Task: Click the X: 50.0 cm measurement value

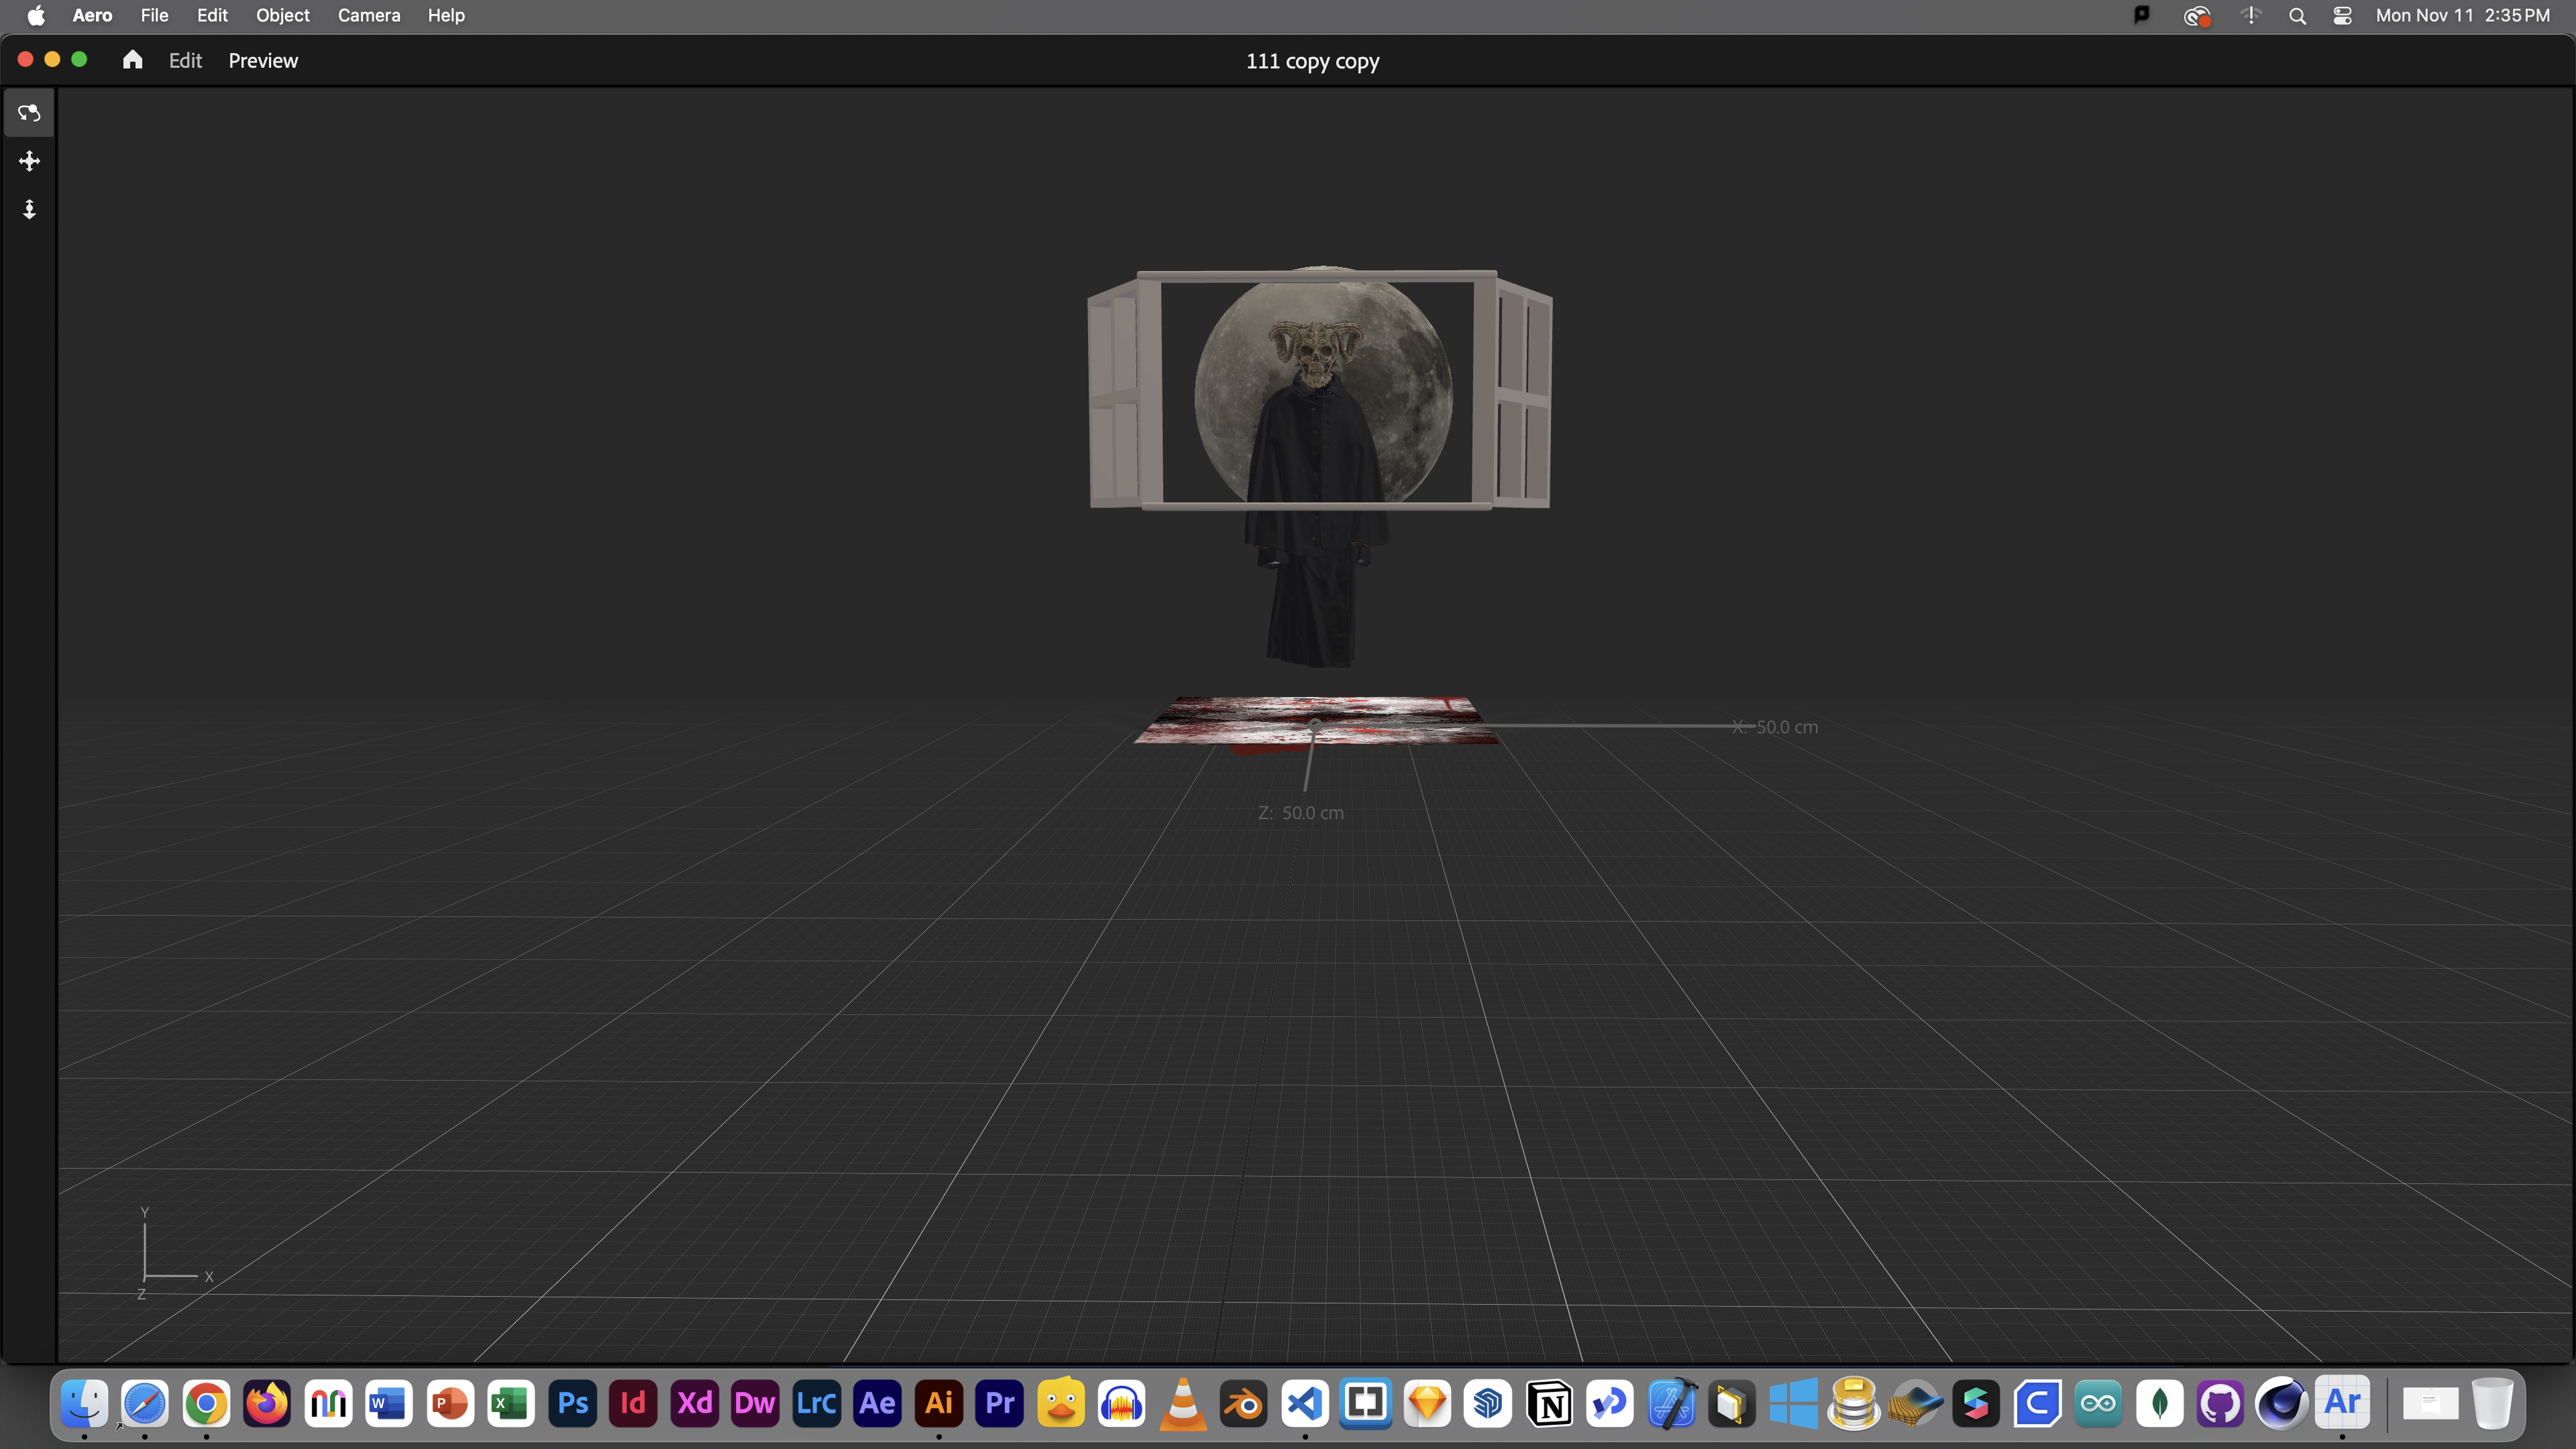Action: point(1775,727)
